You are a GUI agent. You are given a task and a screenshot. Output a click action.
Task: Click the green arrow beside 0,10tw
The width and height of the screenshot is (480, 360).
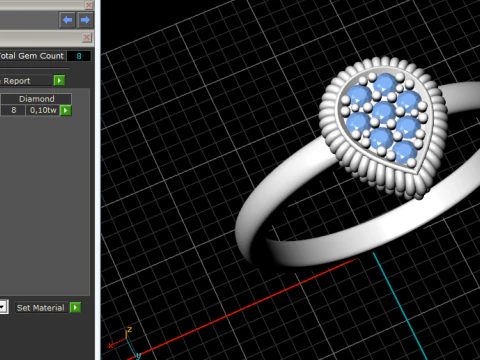coord(66,110)
